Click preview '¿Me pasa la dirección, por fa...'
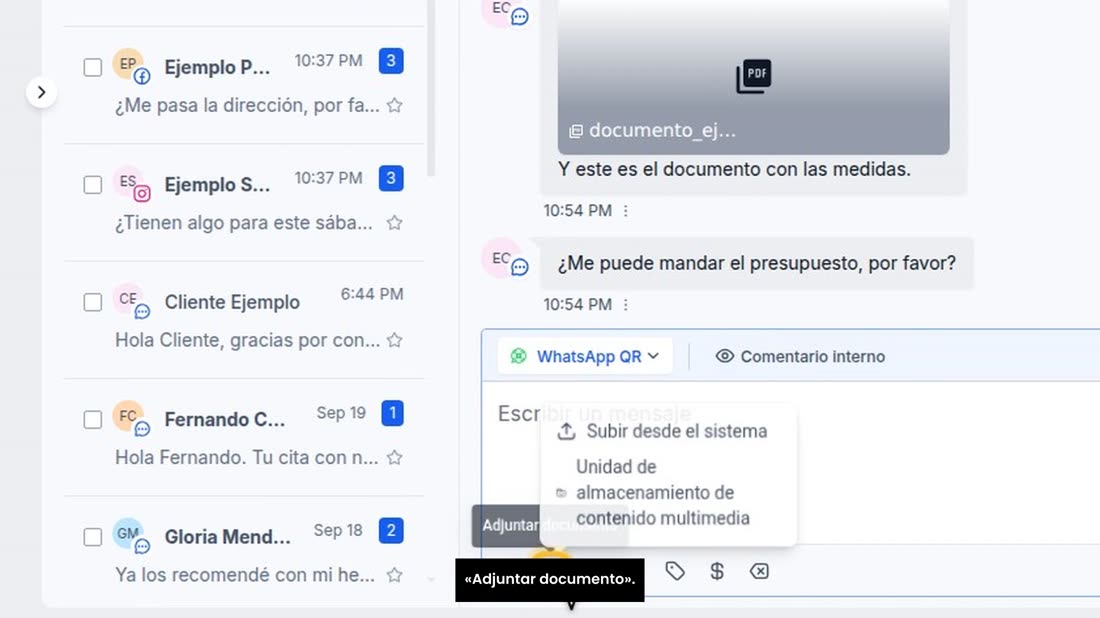Image resolution: width=1100 pixels, height=618 pixels. click(x=247, y=105)
